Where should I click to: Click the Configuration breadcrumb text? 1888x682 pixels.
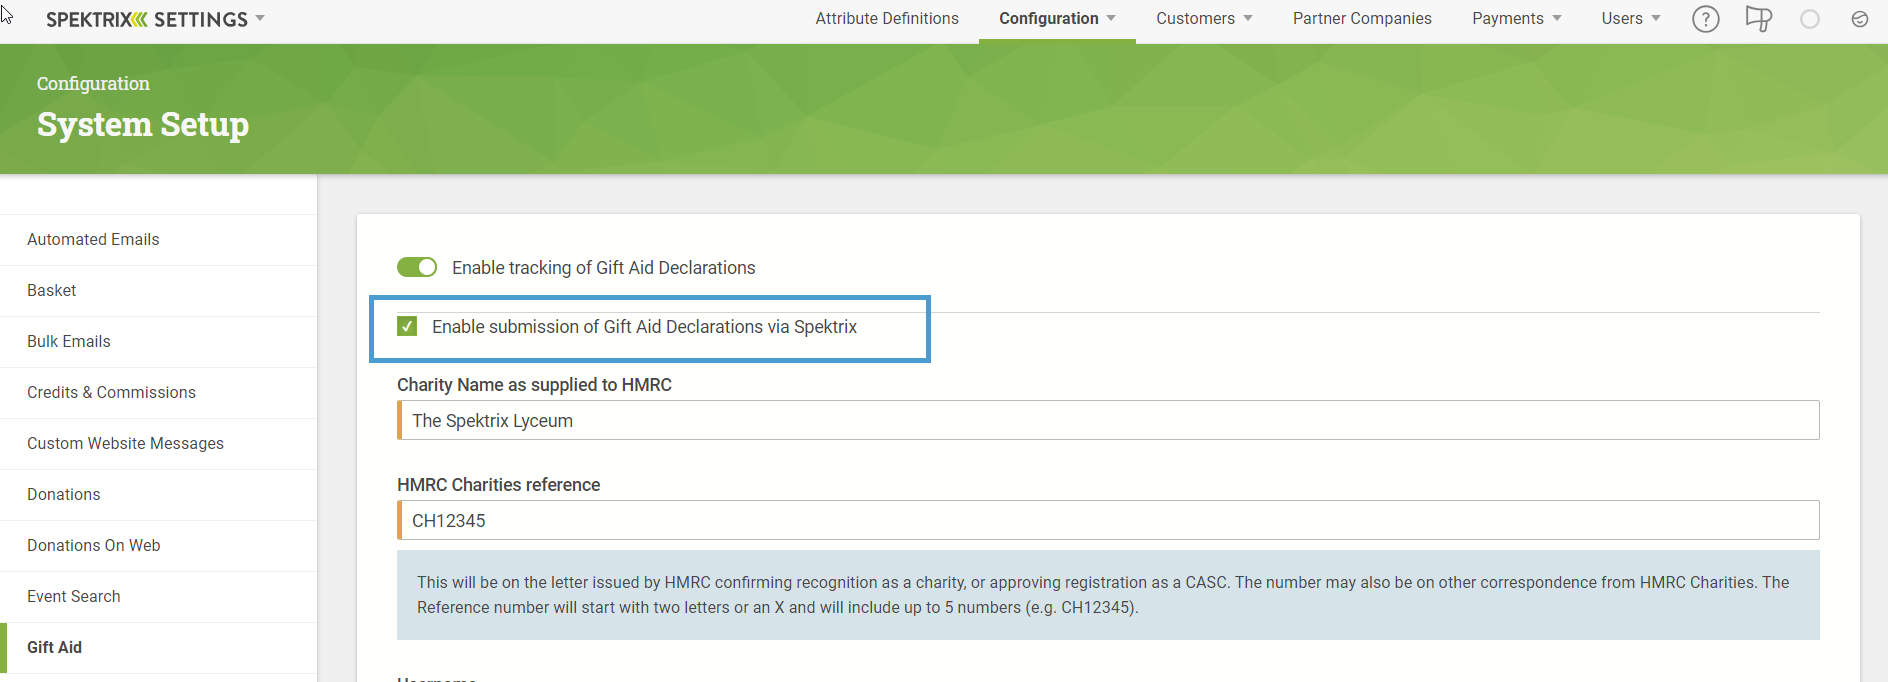coord(93,83)
